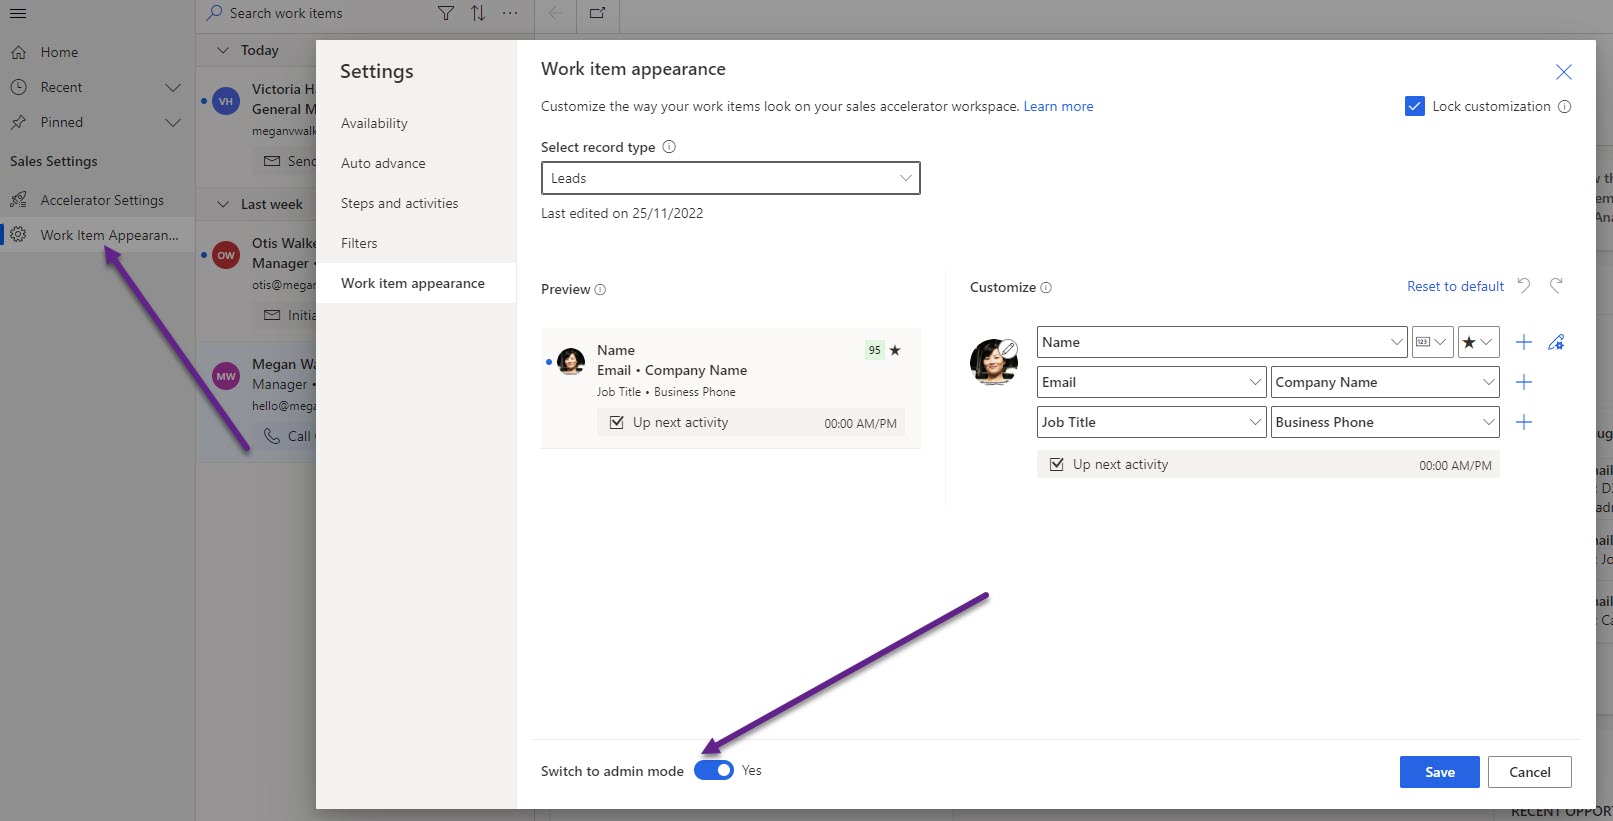The height and width of the screenshot is (821, 1613).
Task: Go to the Availability settings tab
Action: 374,123
